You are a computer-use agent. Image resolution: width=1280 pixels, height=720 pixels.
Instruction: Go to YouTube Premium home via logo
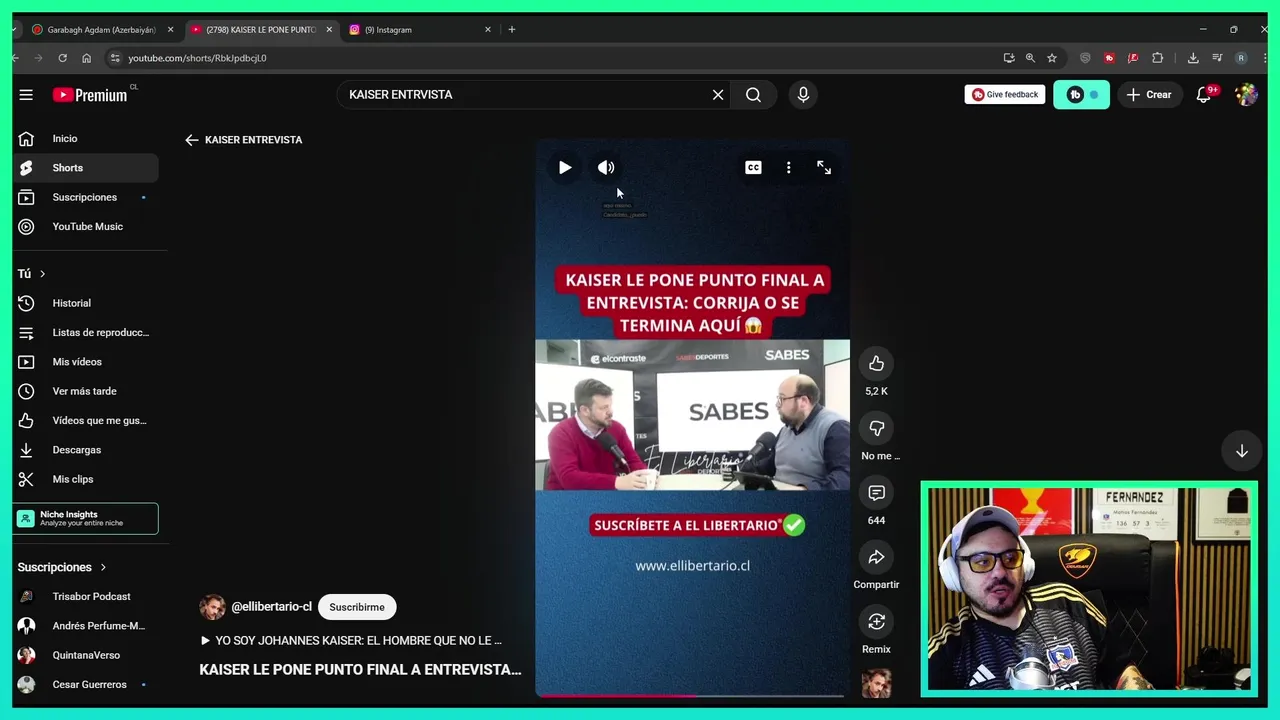[90, 95]
